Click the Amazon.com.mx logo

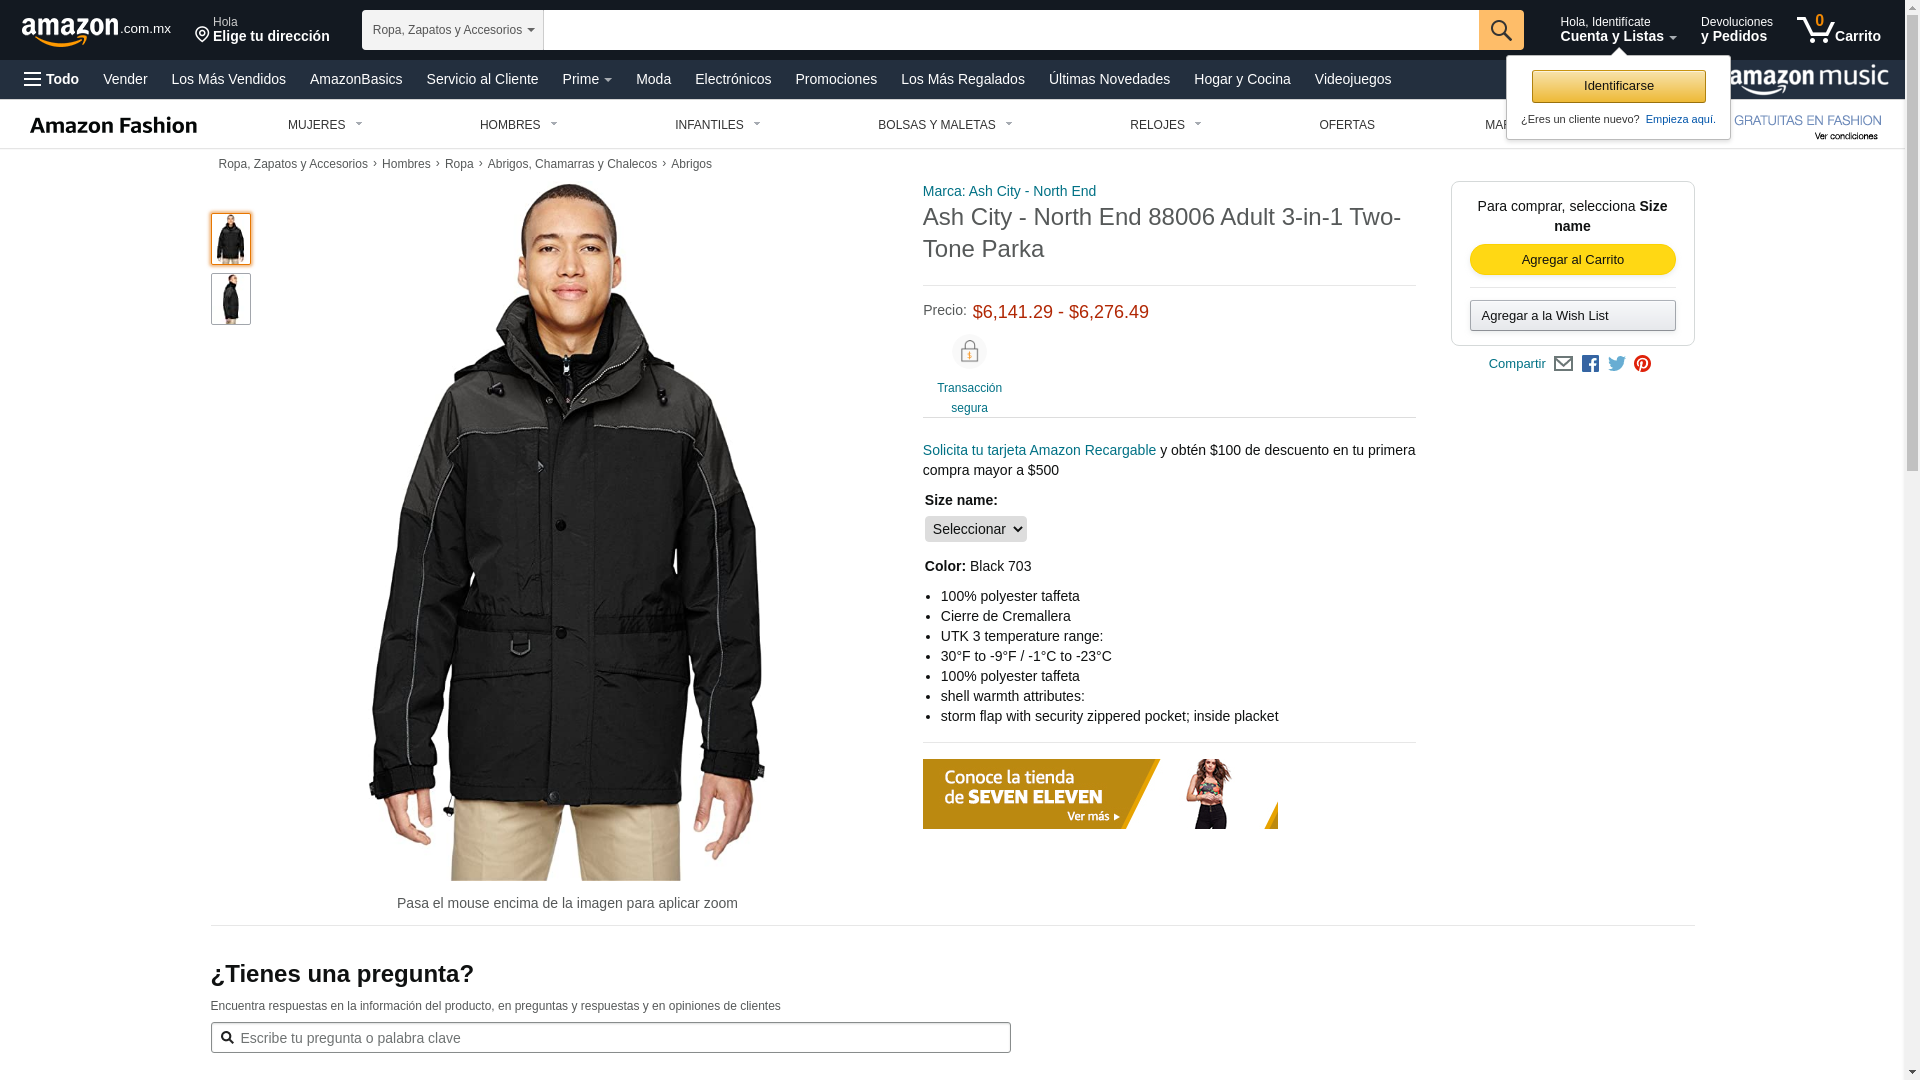pos(96,30)
